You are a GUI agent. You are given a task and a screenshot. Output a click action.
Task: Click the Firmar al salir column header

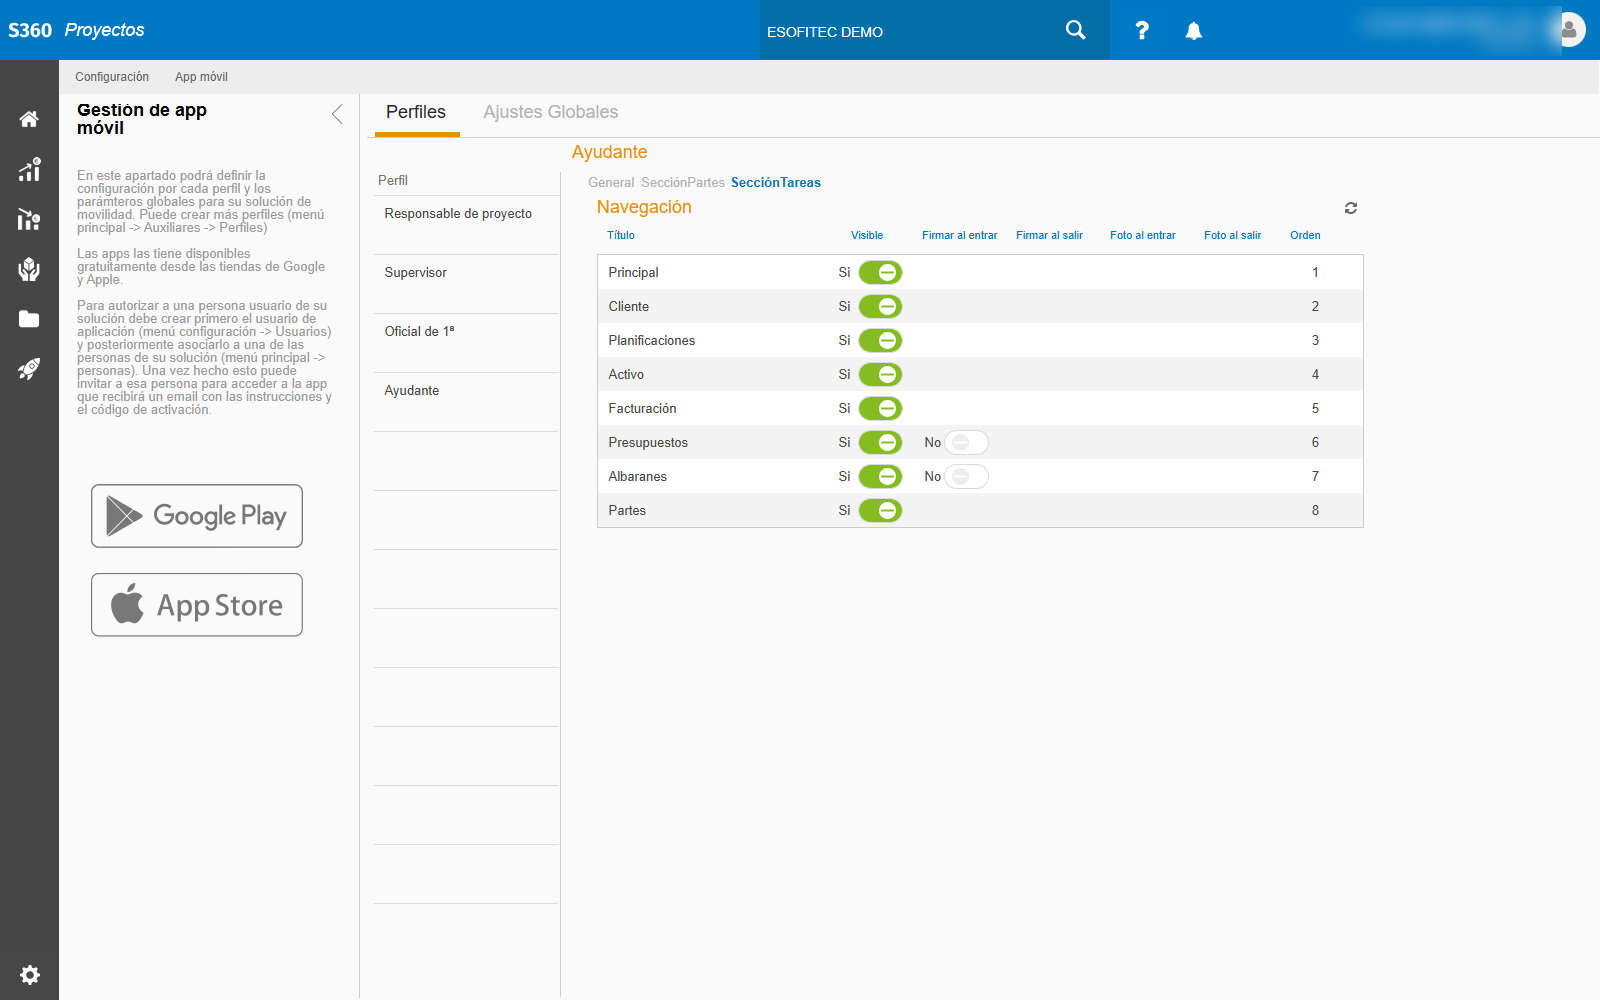pos(1050,235)
